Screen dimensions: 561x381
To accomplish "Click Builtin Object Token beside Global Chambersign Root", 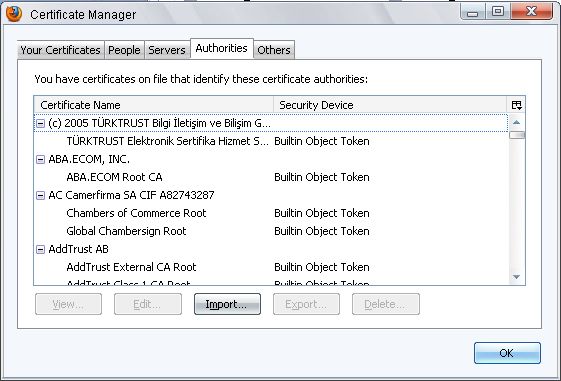I will click(x=322, y=231).
